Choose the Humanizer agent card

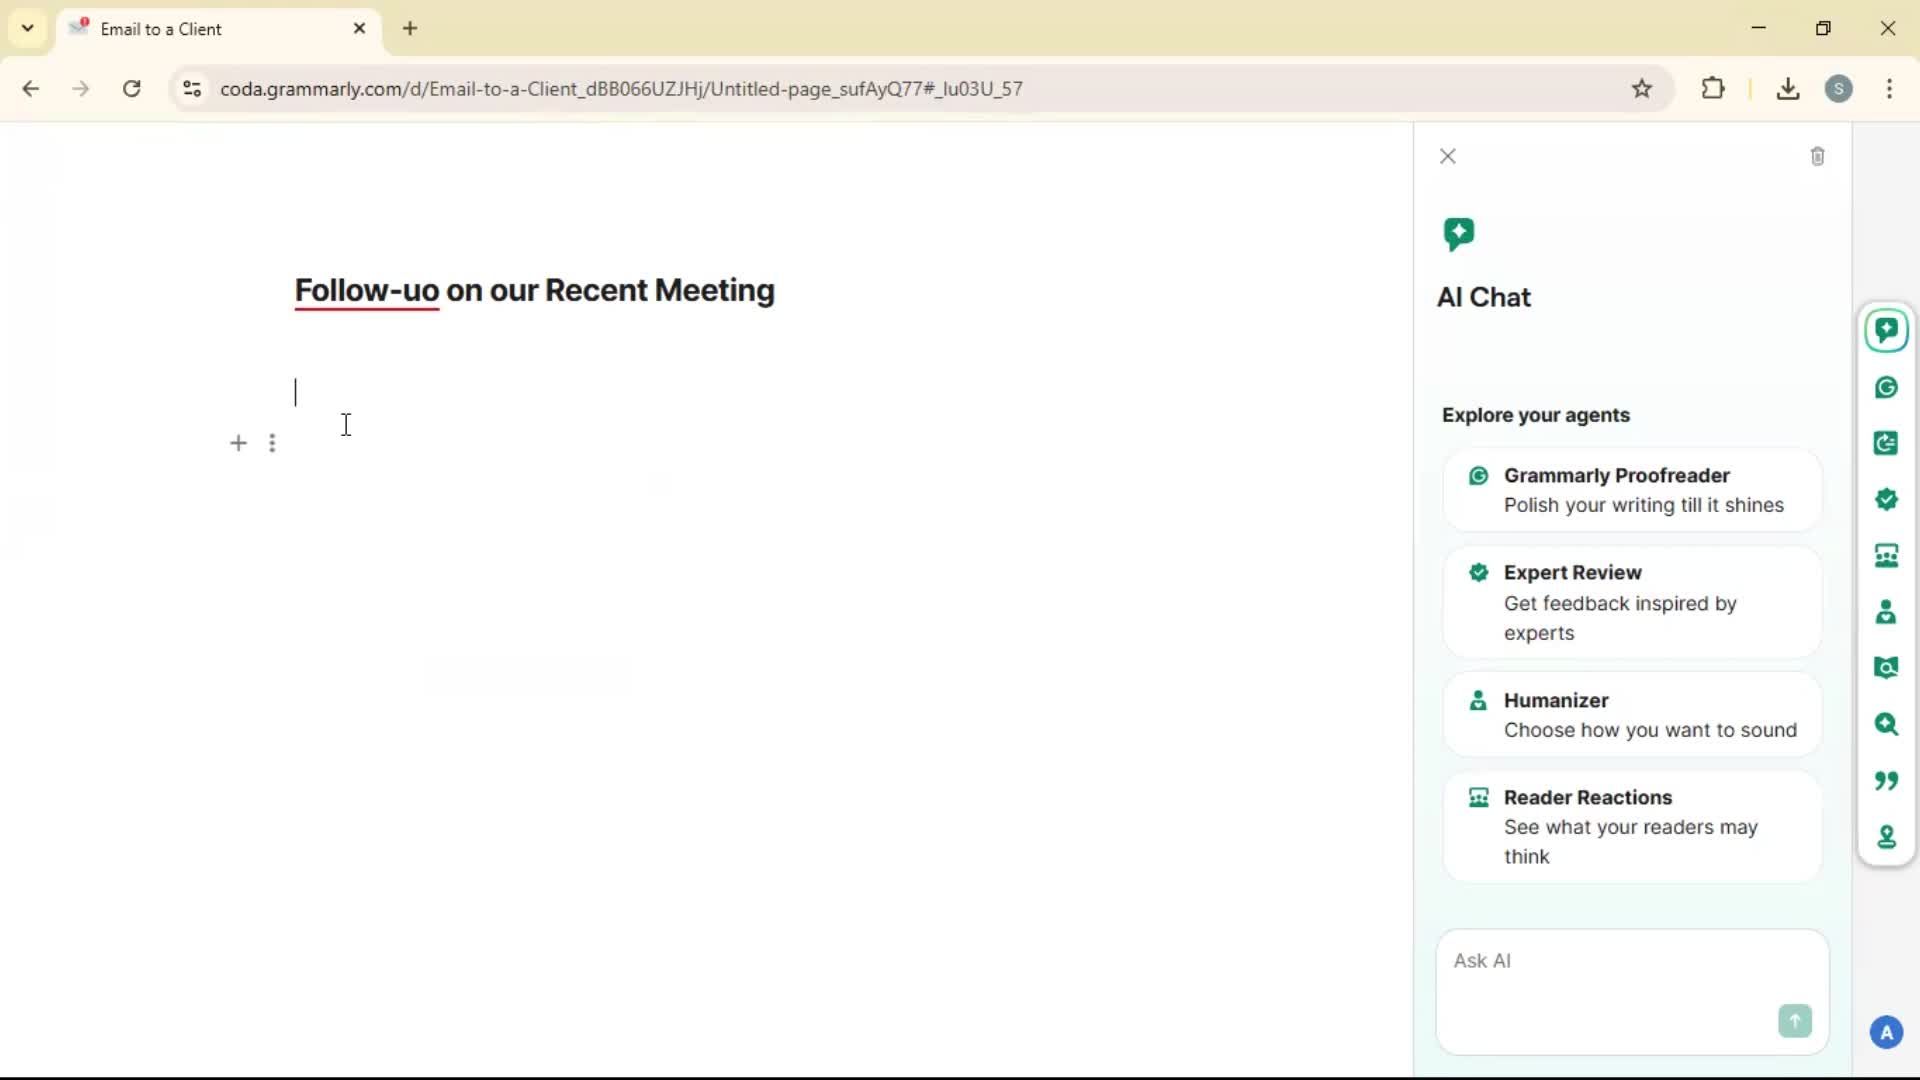pyautogui.click(x=1632, y=715)
